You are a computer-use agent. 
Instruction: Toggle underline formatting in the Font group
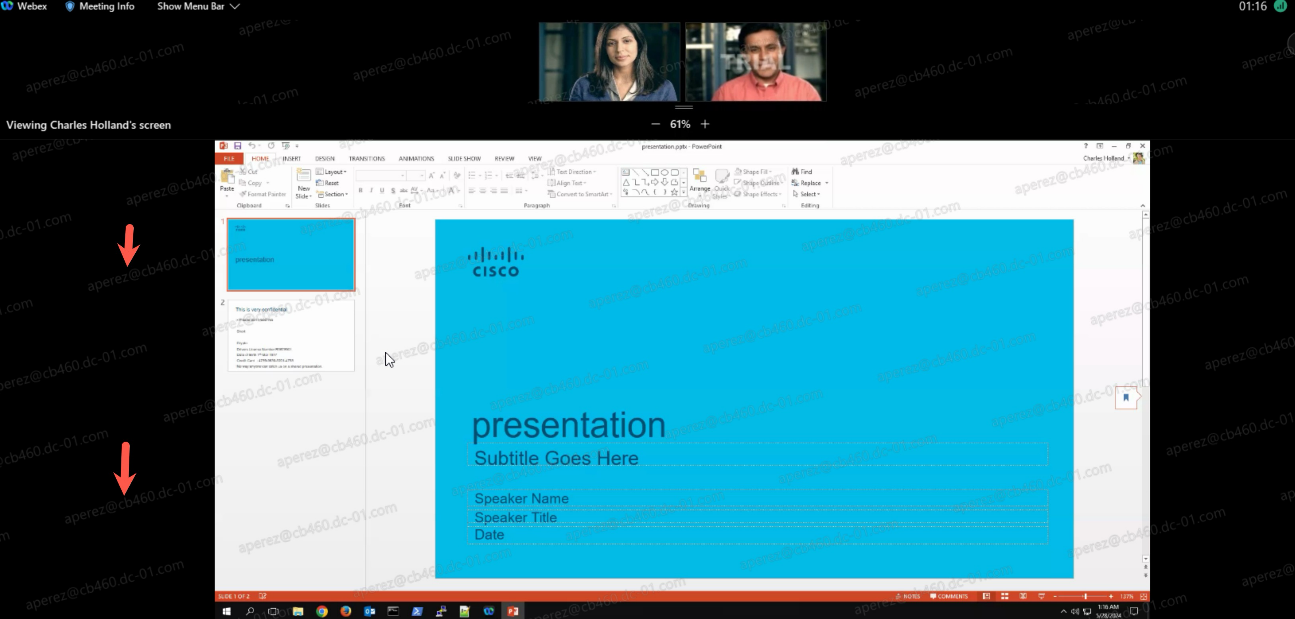click(381, 190)
